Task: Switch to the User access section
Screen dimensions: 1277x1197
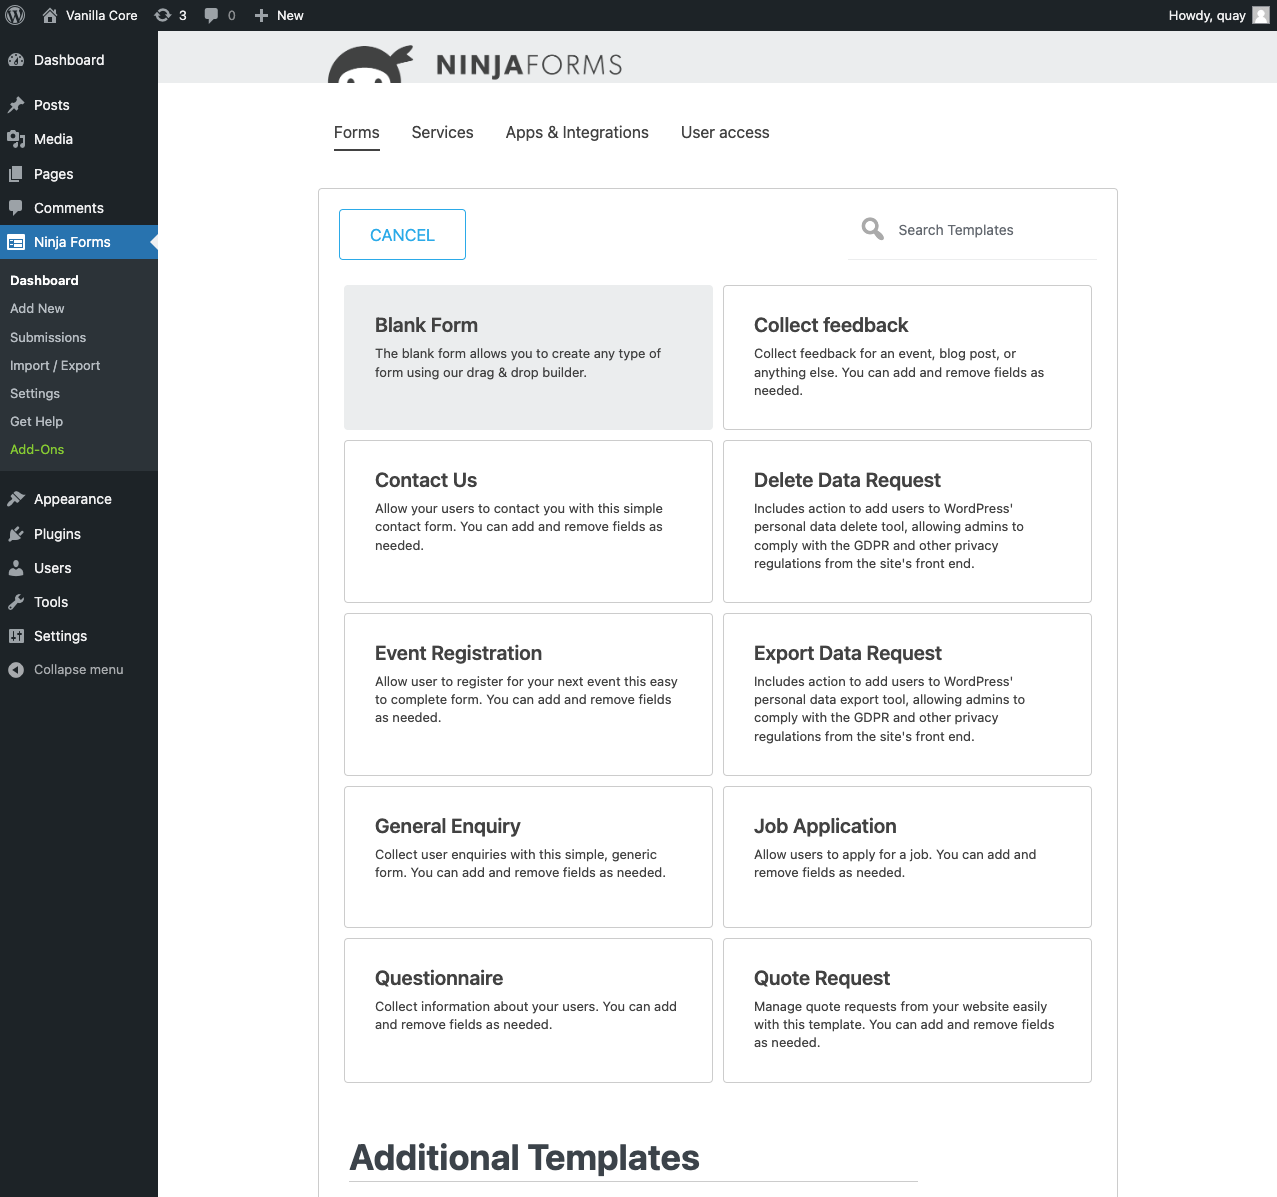Action: click(x=724, y=132)
